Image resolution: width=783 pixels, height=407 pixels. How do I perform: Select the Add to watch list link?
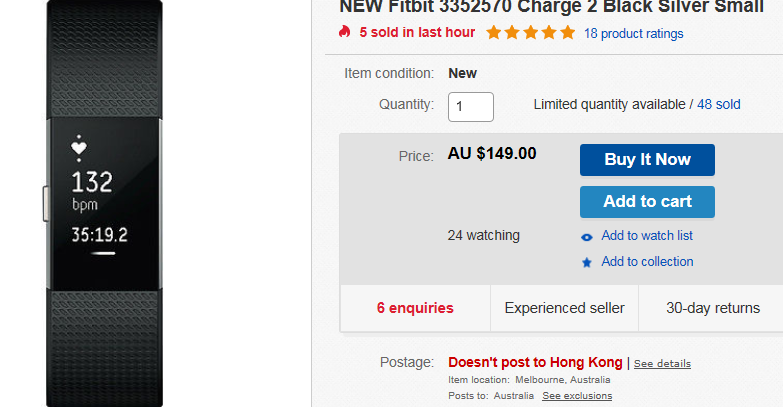pos(647,235)
